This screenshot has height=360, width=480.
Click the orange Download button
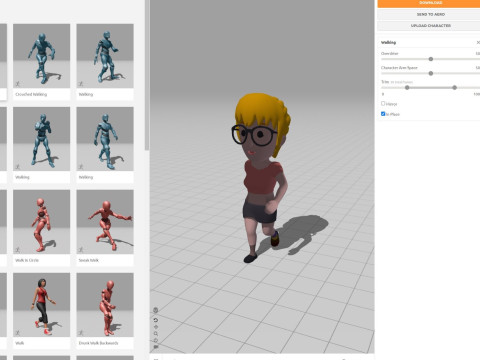pos(429,3)
